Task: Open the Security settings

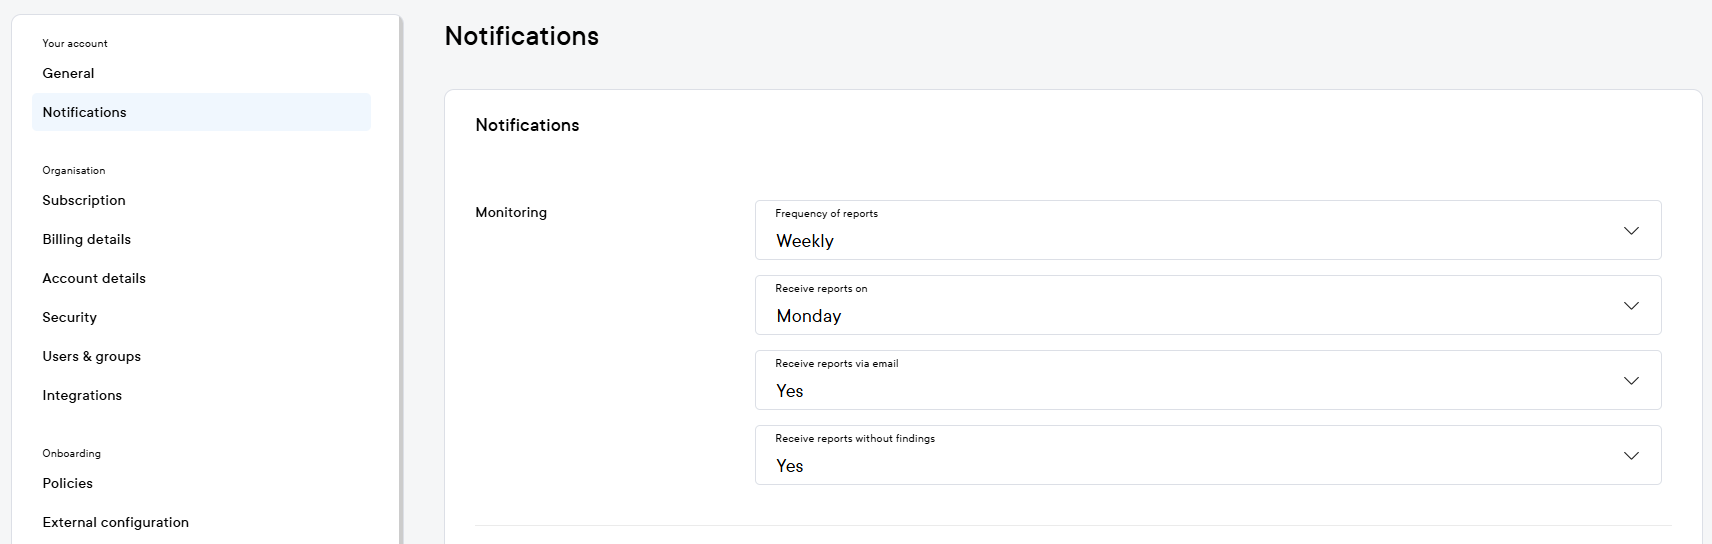Action: click(69, 317)
